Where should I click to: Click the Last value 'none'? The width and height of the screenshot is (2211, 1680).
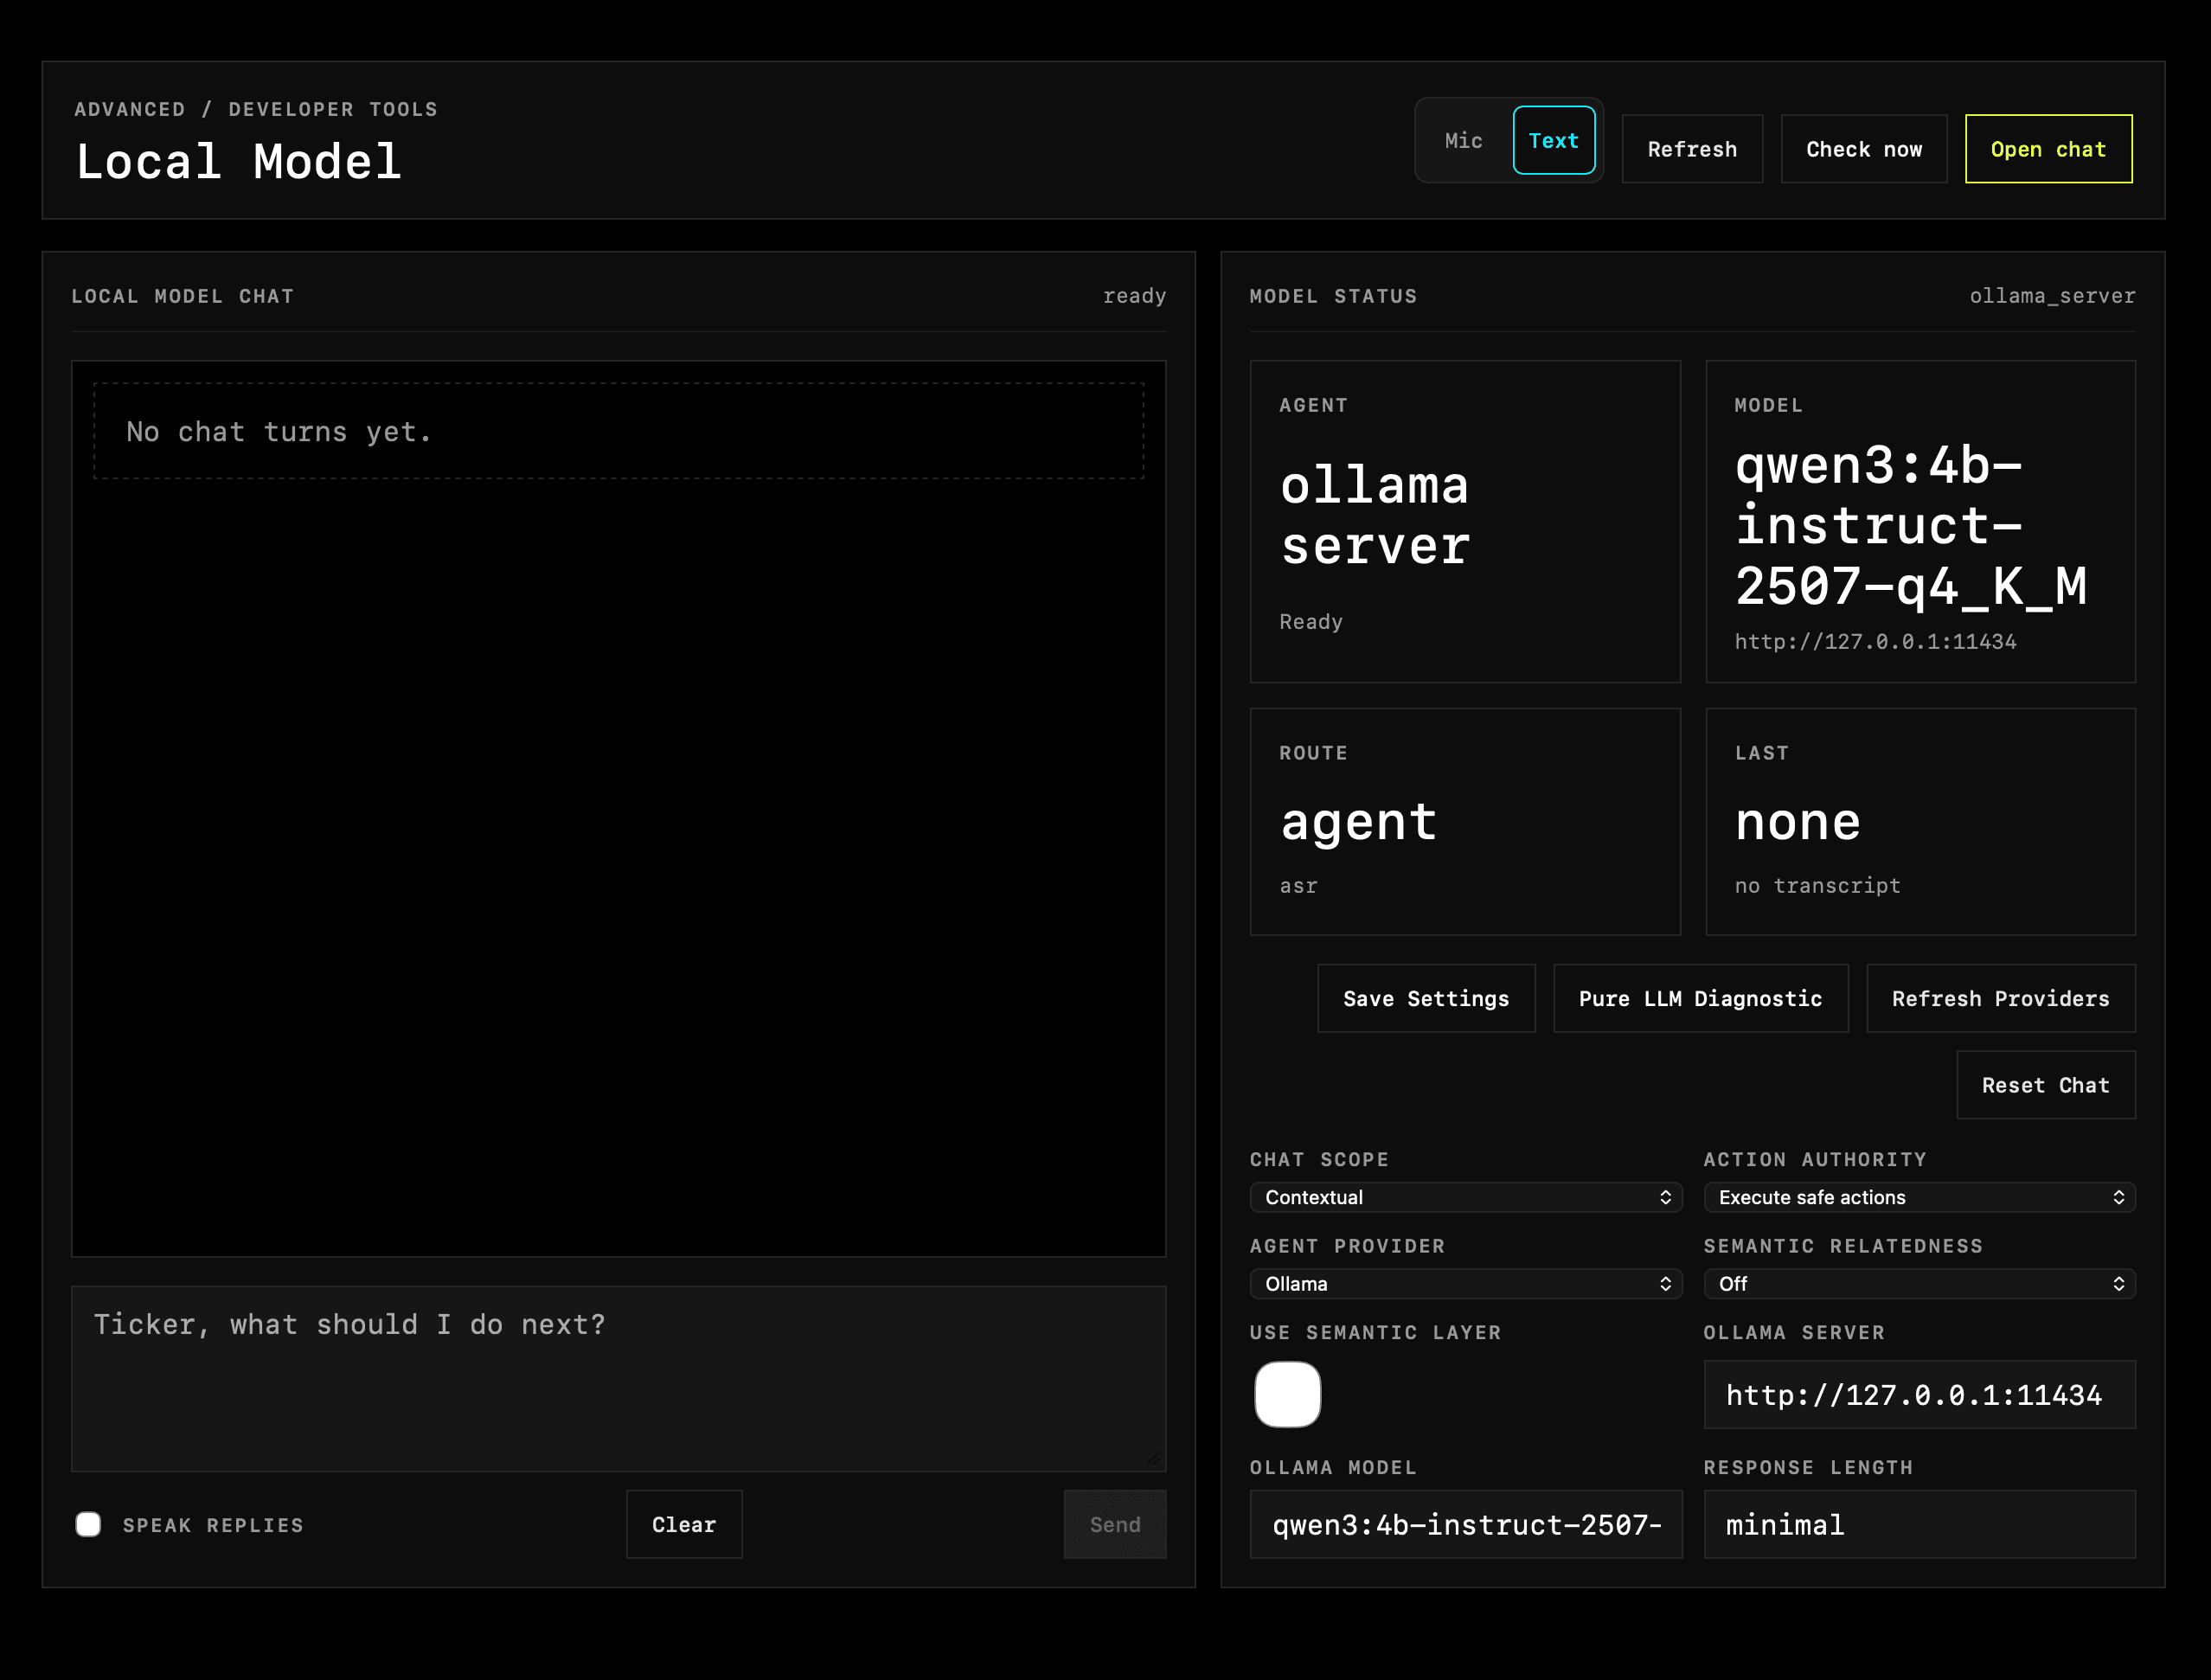1797,822
